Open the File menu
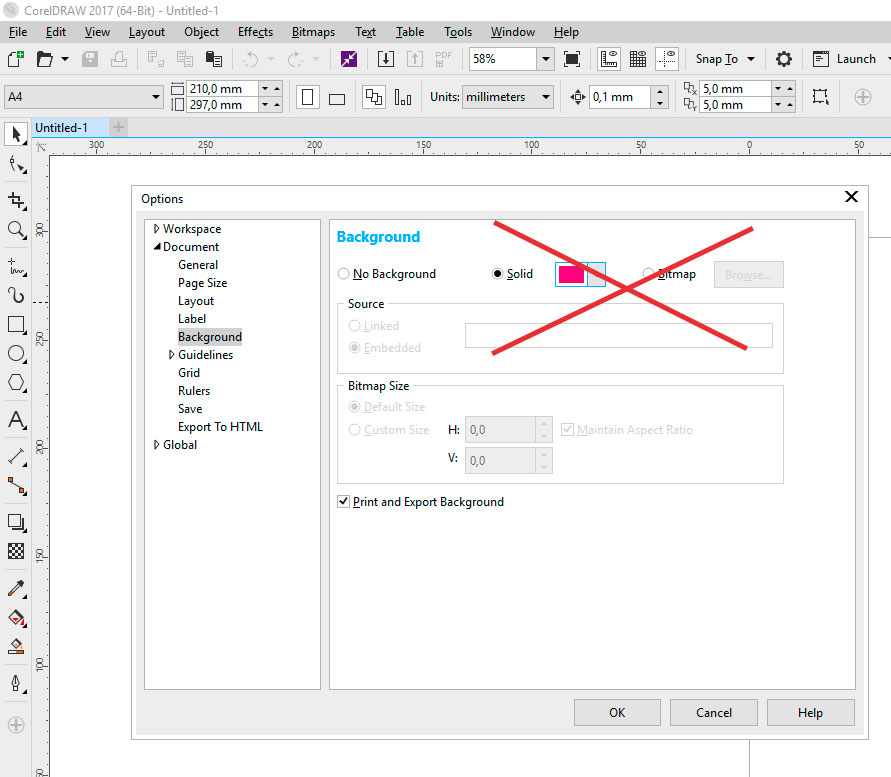891x777 pixels. tap(18, 32)
